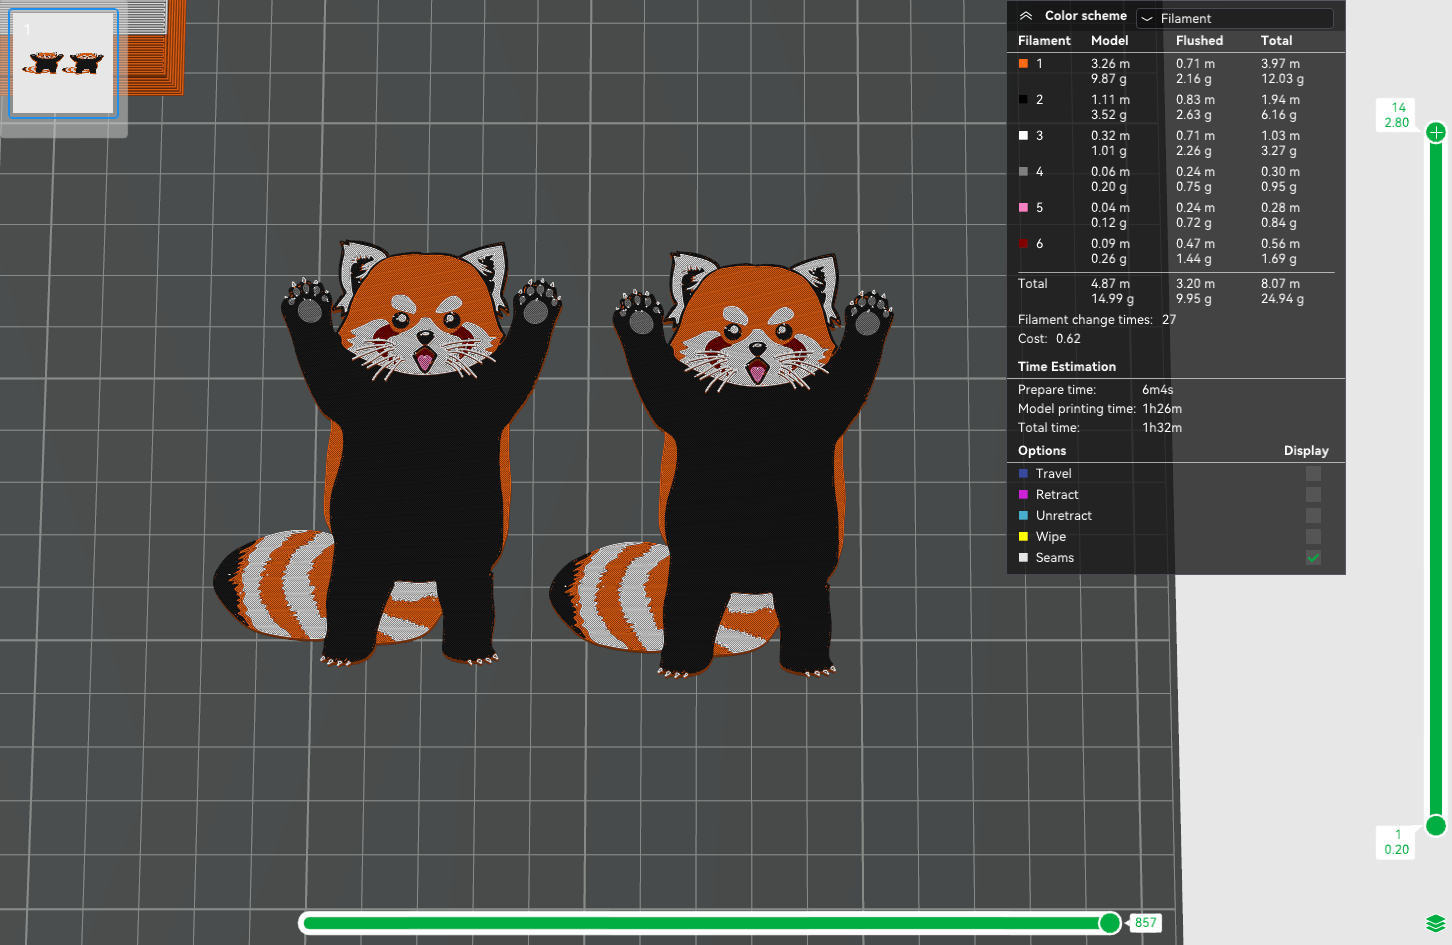The width and height of the screenshot is (1452, 945).
Task: Enable the Wipe display checkbox
Action: coord(1312,536)
